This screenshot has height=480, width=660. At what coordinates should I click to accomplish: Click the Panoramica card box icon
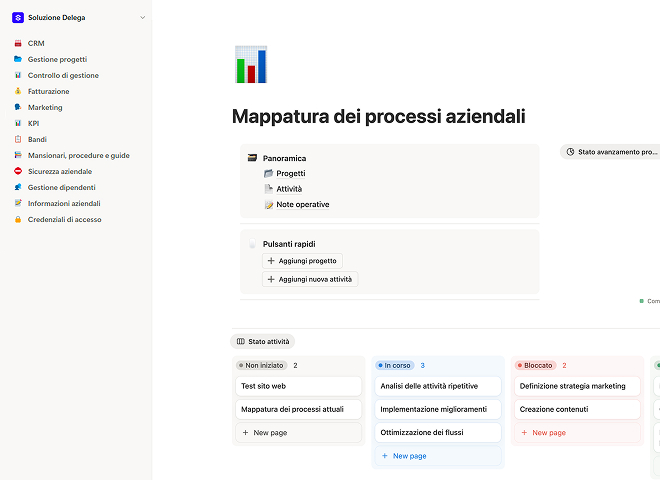click(252, 158)
